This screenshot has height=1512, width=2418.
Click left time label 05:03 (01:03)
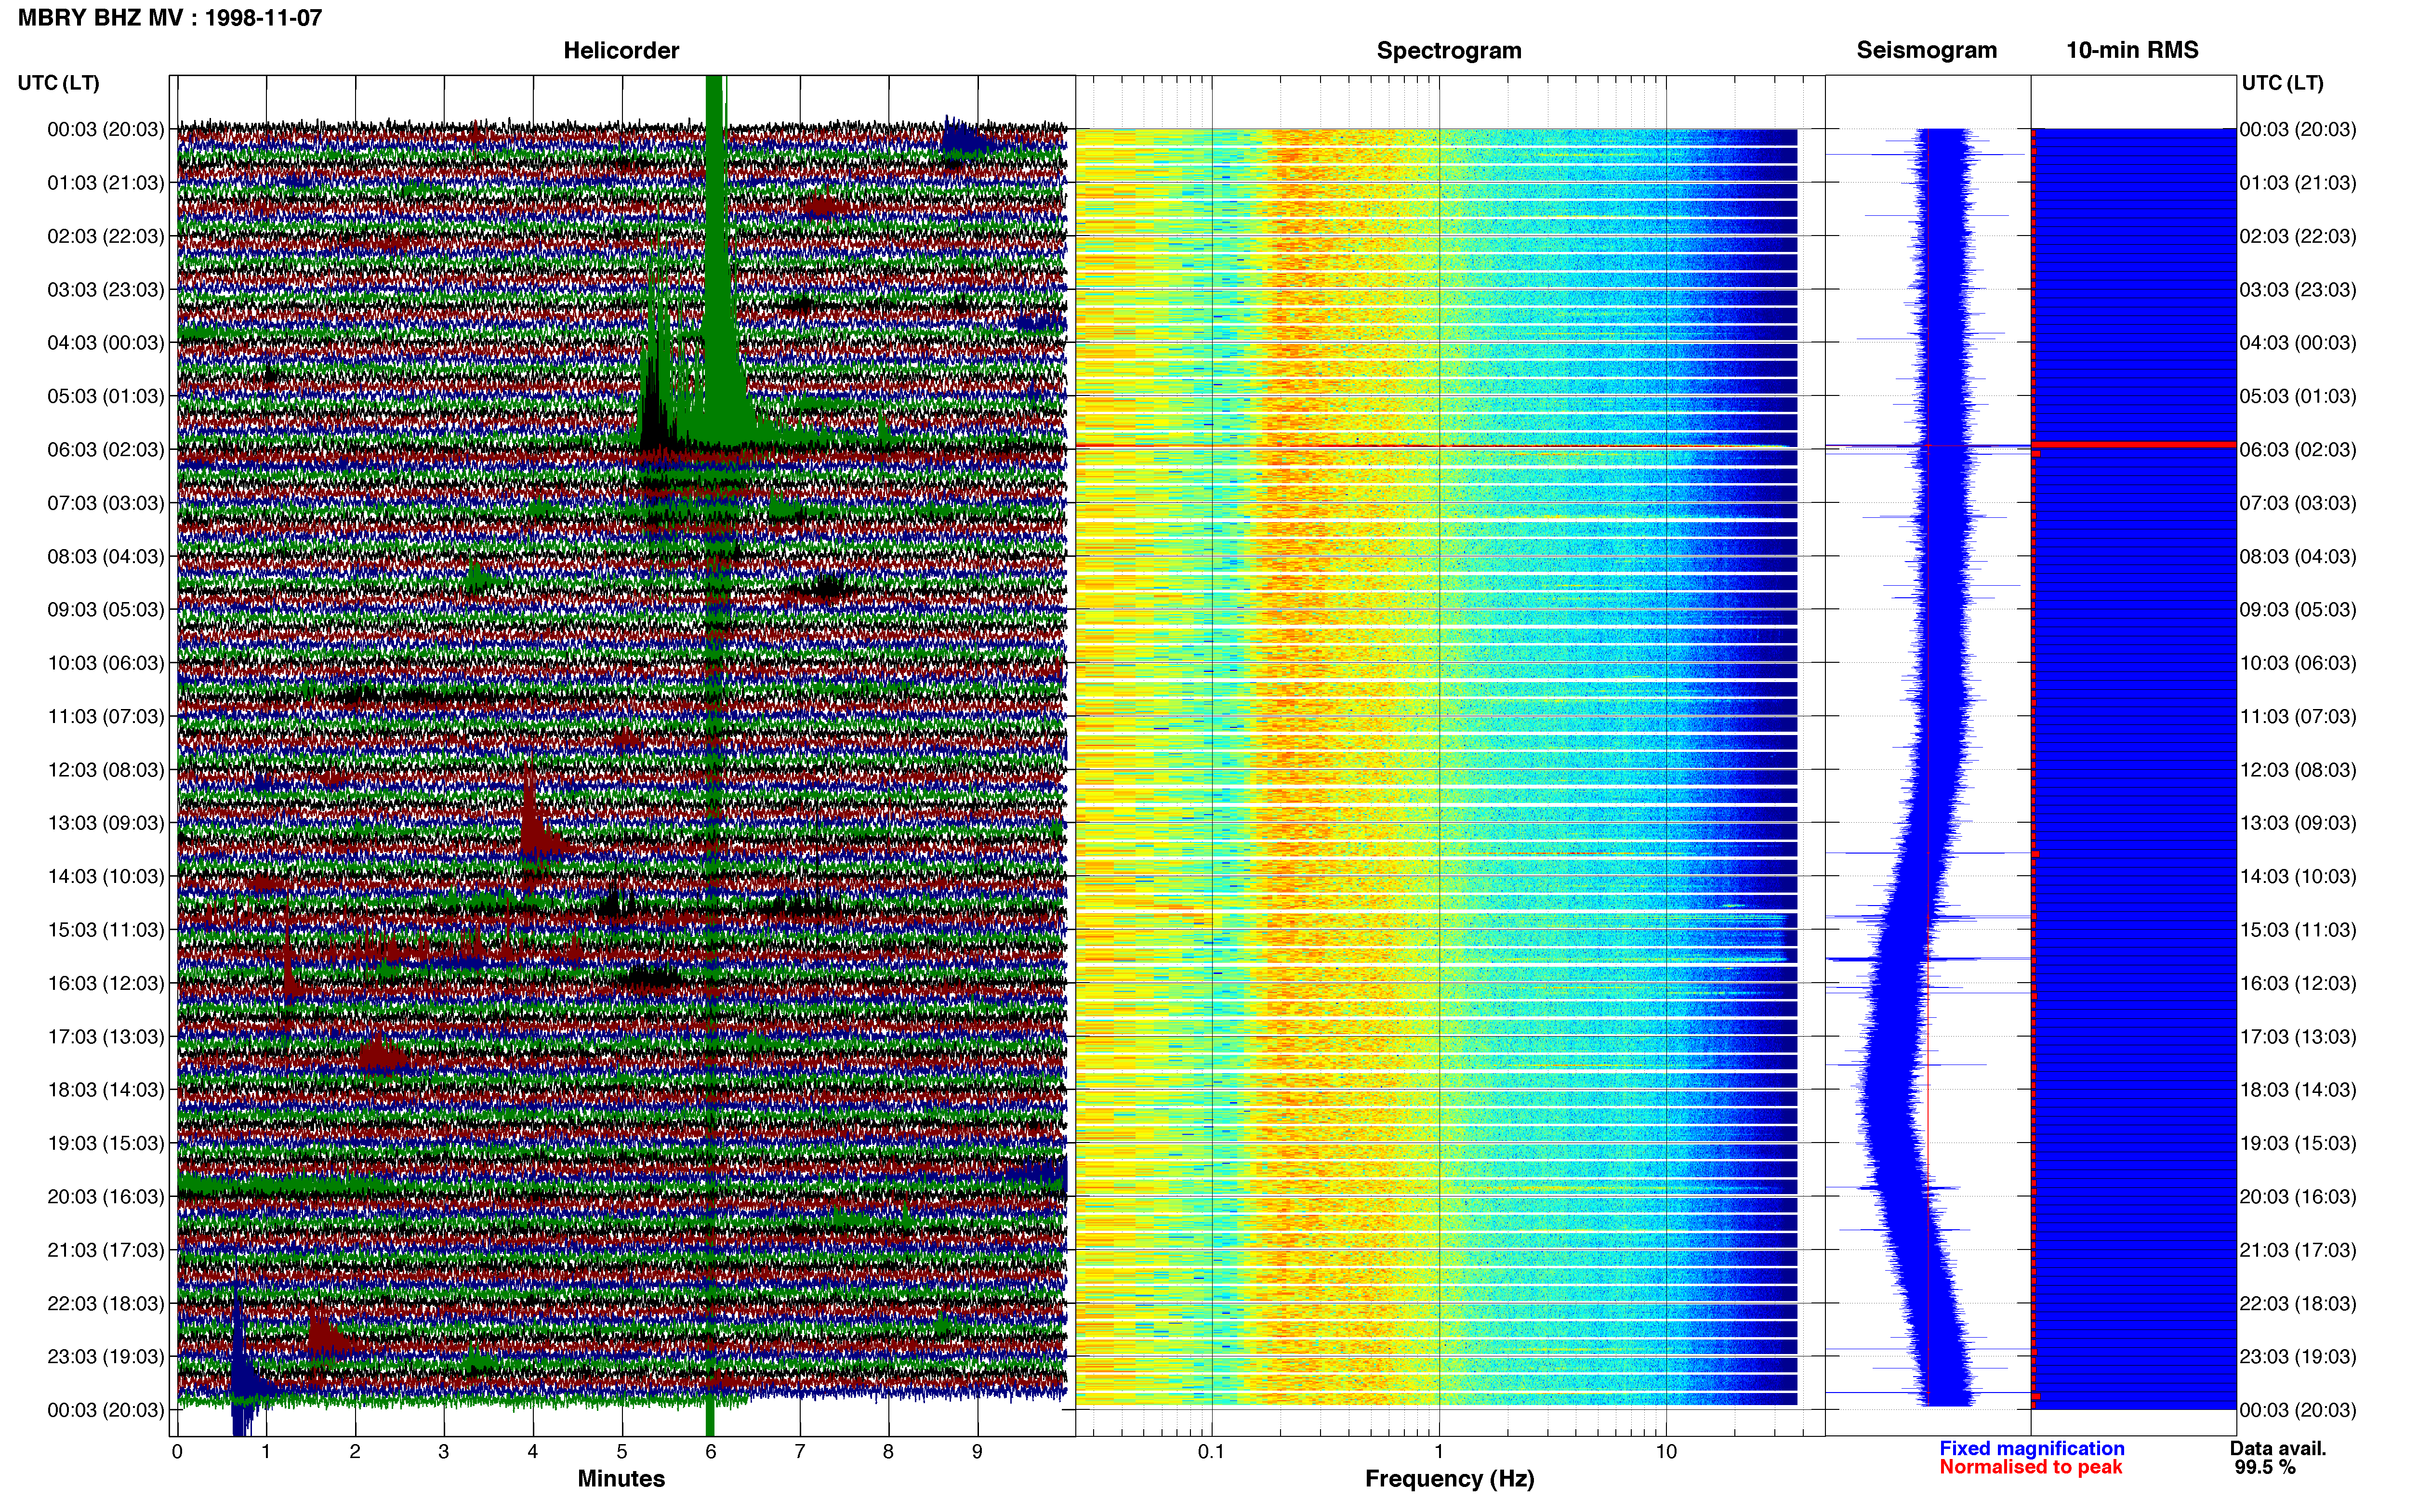coord(106,396)
